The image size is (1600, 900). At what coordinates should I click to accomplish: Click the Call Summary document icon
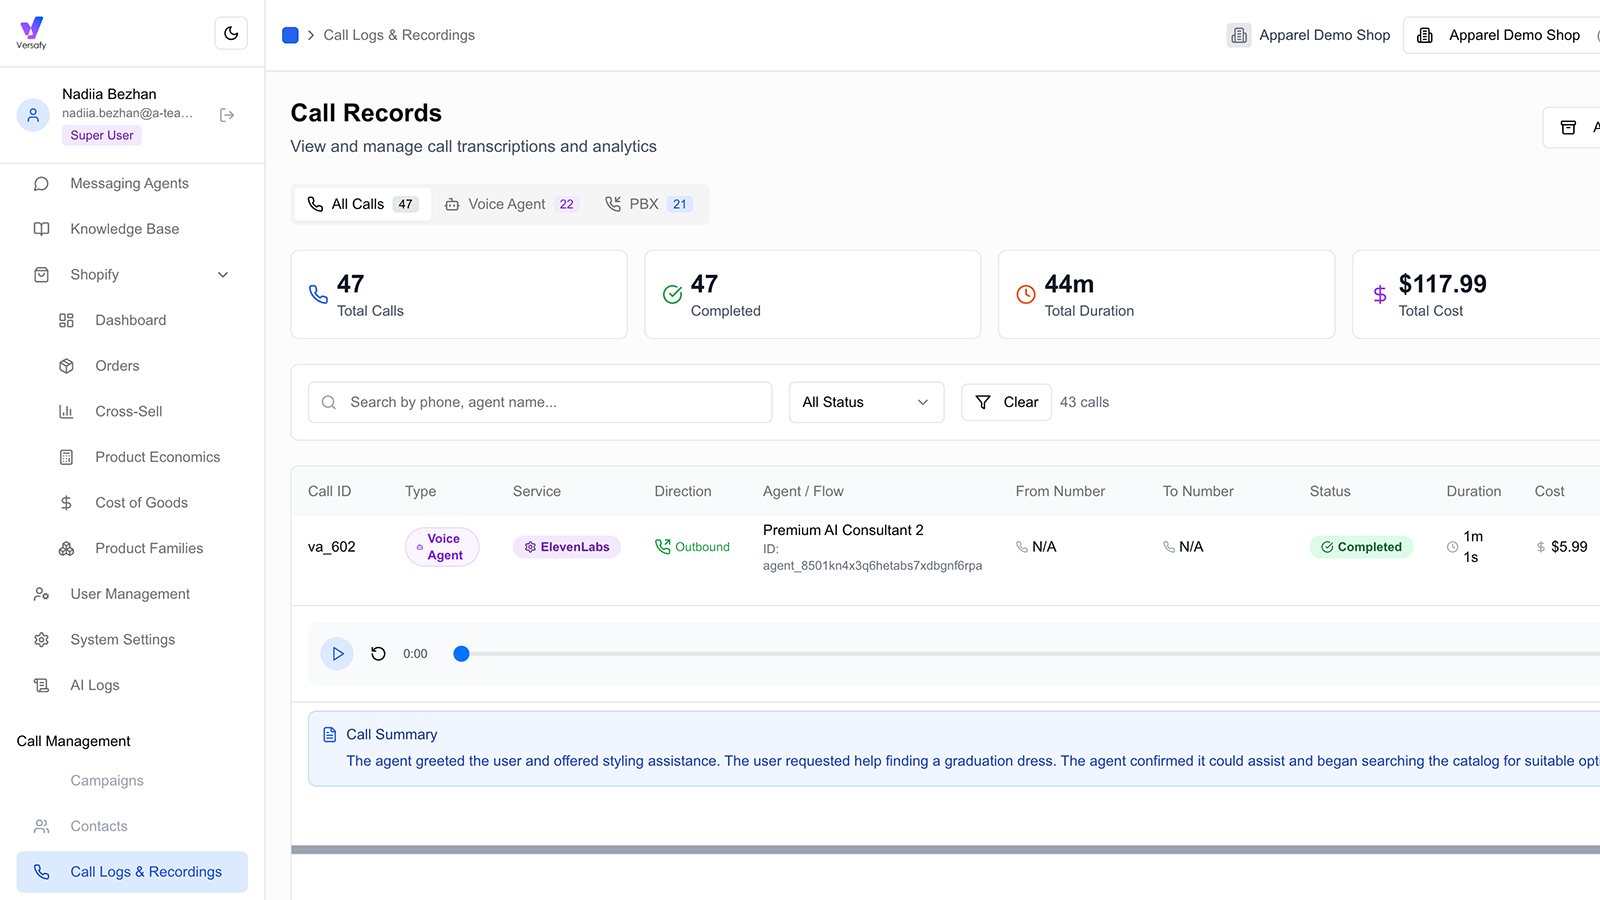click(330, 735)
